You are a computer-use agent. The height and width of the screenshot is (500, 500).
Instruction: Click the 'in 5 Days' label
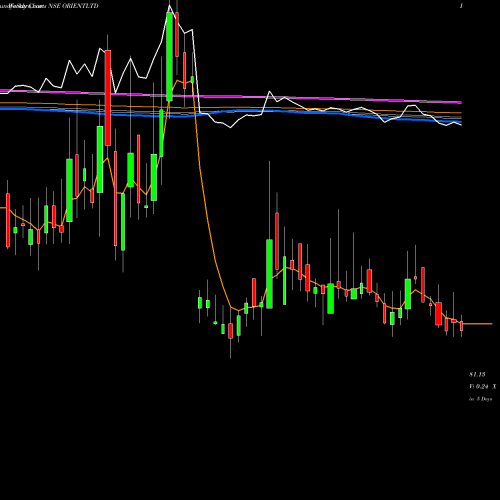click(480, 399)
